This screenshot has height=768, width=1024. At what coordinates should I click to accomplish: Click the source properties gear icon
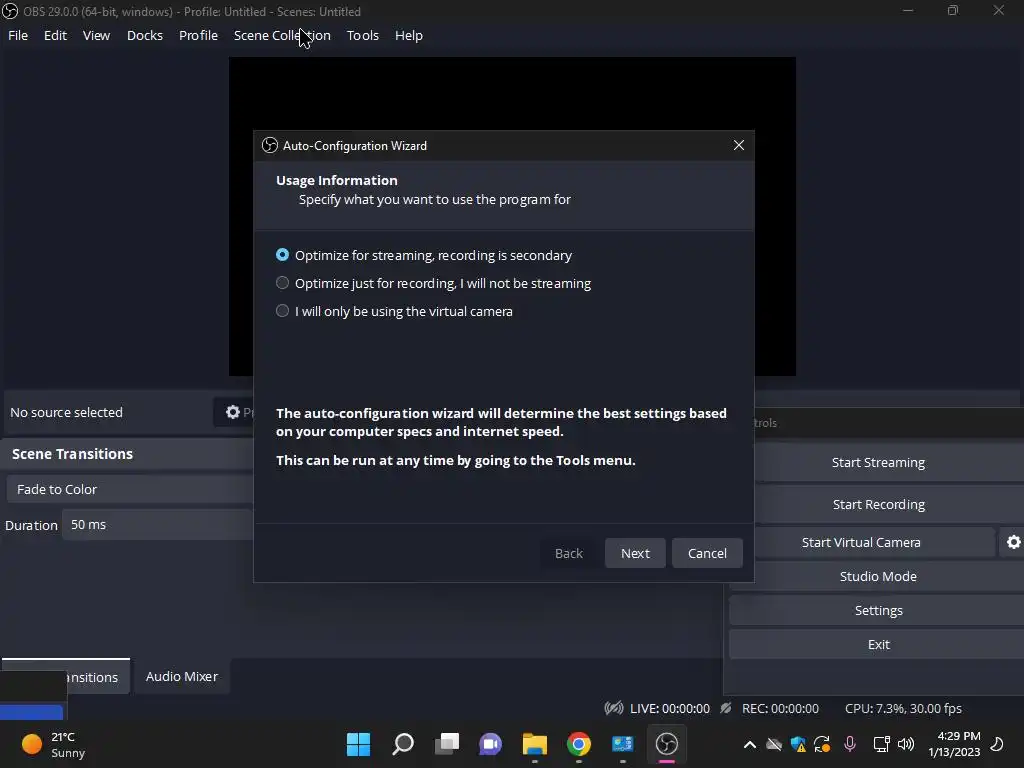pos(233,412)
